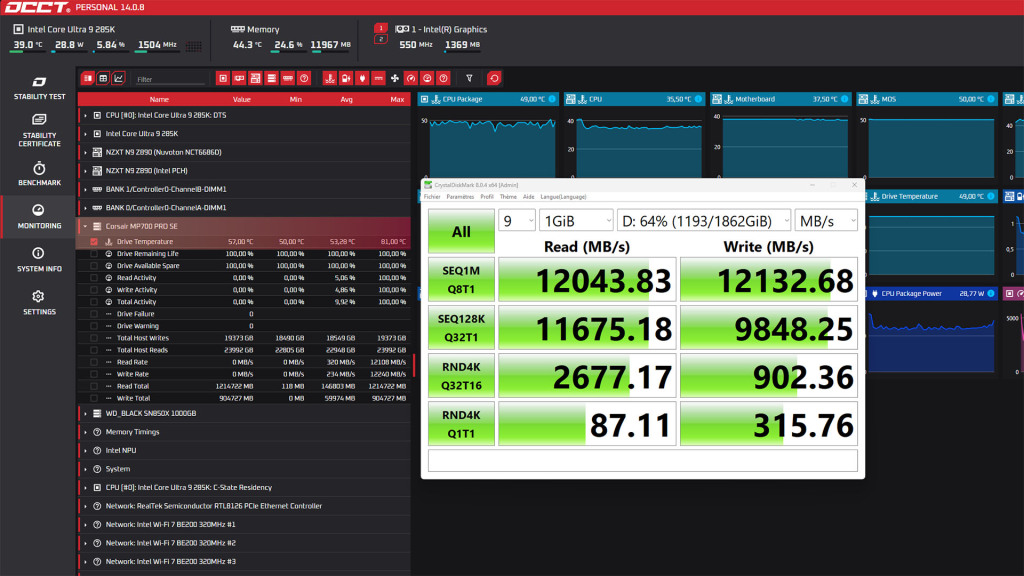
Task: Run the SEQ128K Q32T1 test button
Action: (x=461, y=328)
